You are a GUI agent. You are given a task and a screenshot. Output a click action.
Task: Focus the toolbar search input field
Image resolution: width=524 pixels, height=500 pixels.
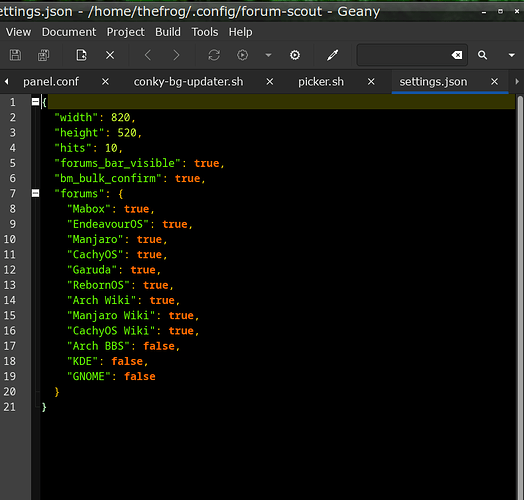coord(404,55)
